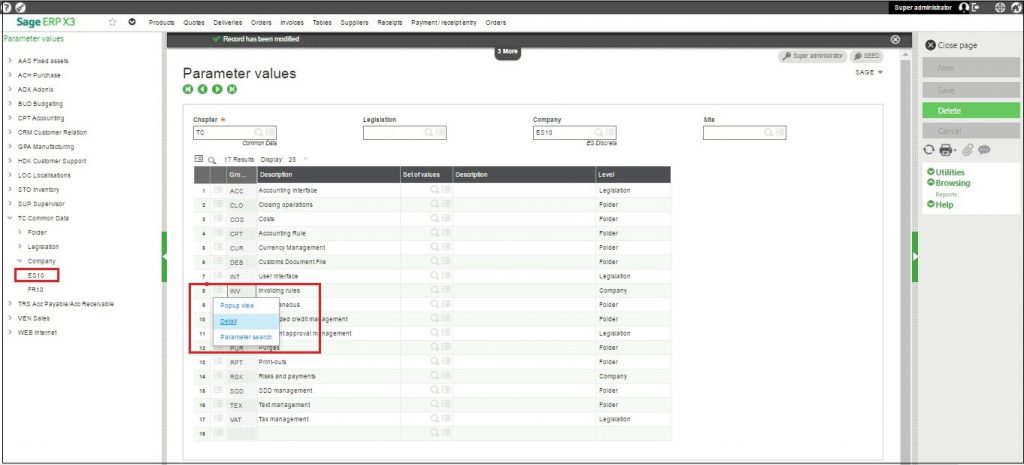
Task: Go to previous record arrow
Action: [202, 89]
